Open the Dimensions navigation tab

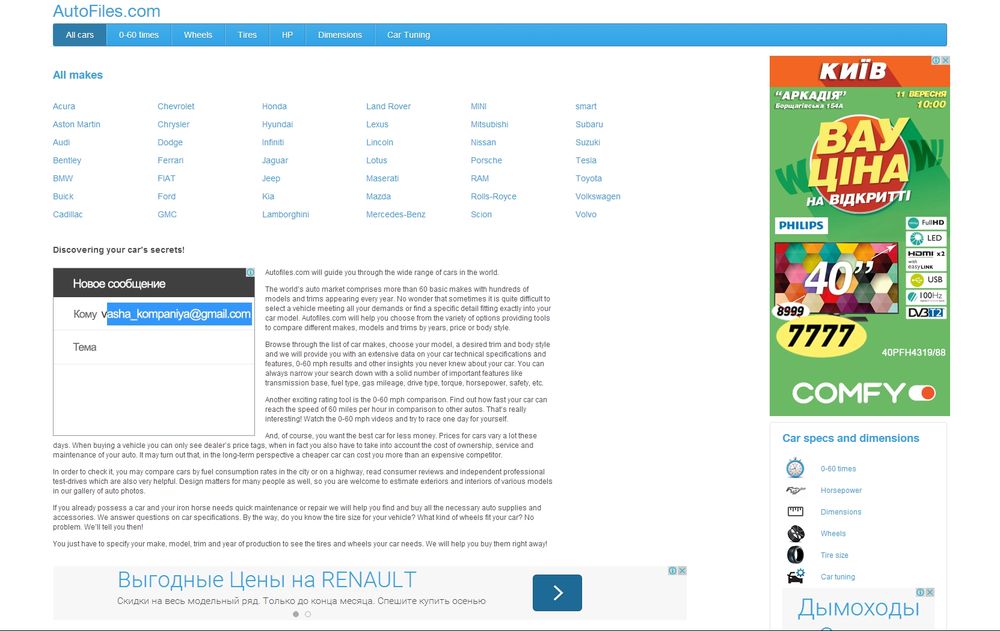click(340, 35)
